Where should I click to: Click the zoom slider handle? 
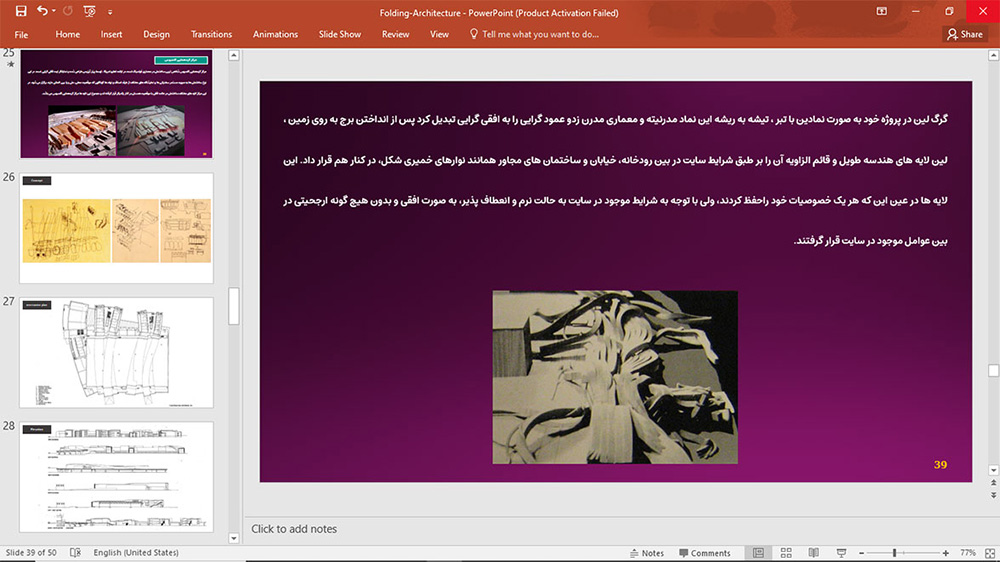coord(894,553)
